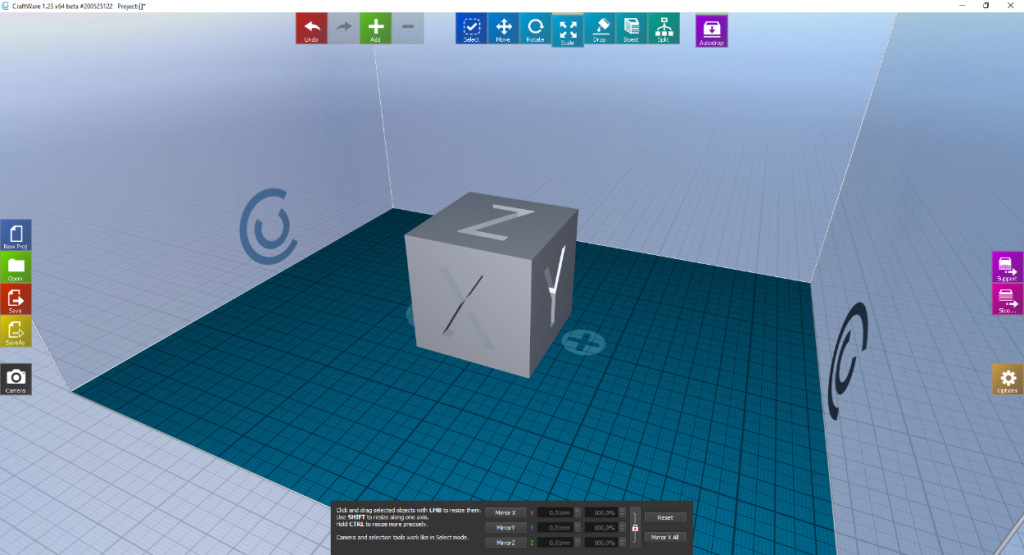Click the X size millimeter field
This screenshot has height=555, width=1024.
tap(556, 513)
